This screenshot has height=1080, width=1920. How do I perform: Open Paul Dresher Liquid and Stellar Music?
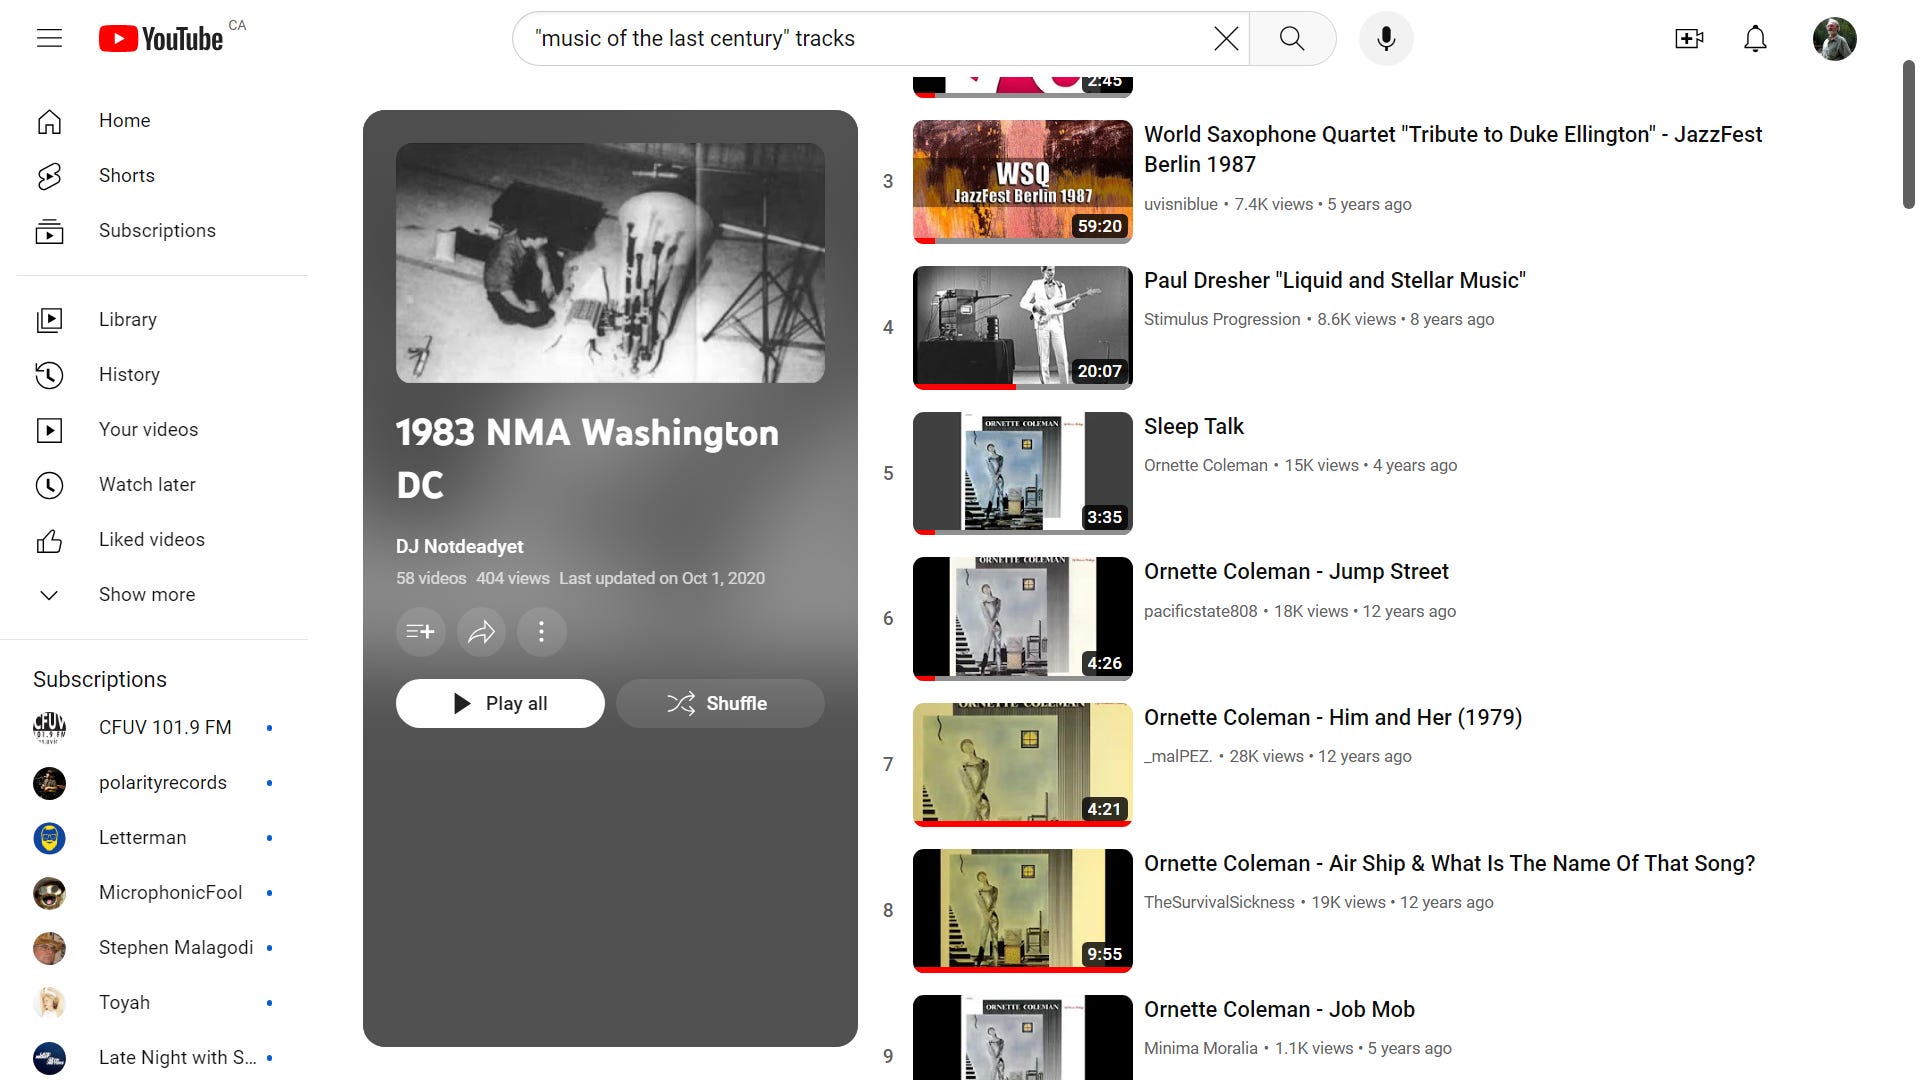point(1335,280)
